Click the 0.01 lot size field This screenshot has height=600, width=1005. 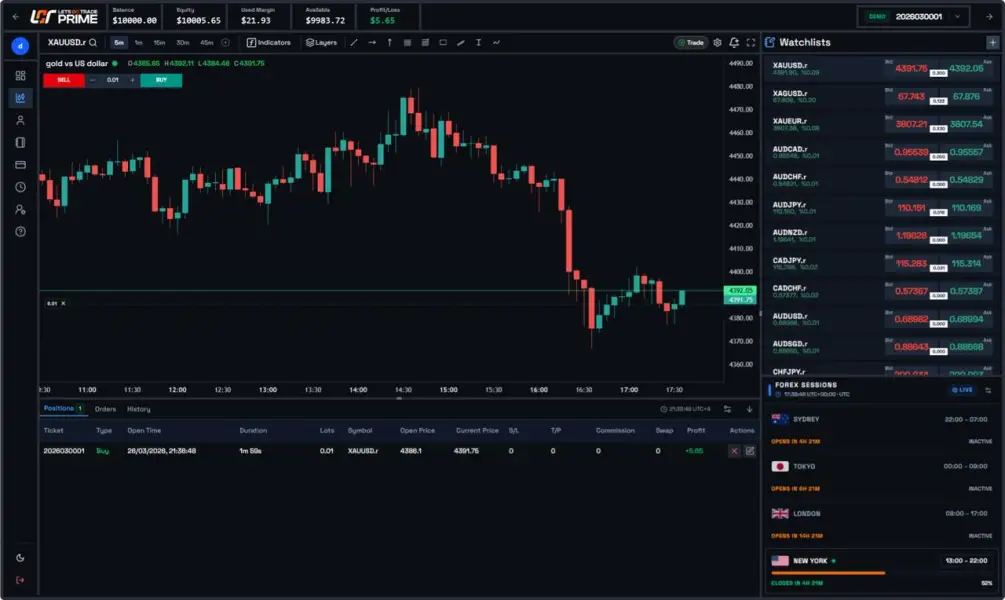pos(113,80)
